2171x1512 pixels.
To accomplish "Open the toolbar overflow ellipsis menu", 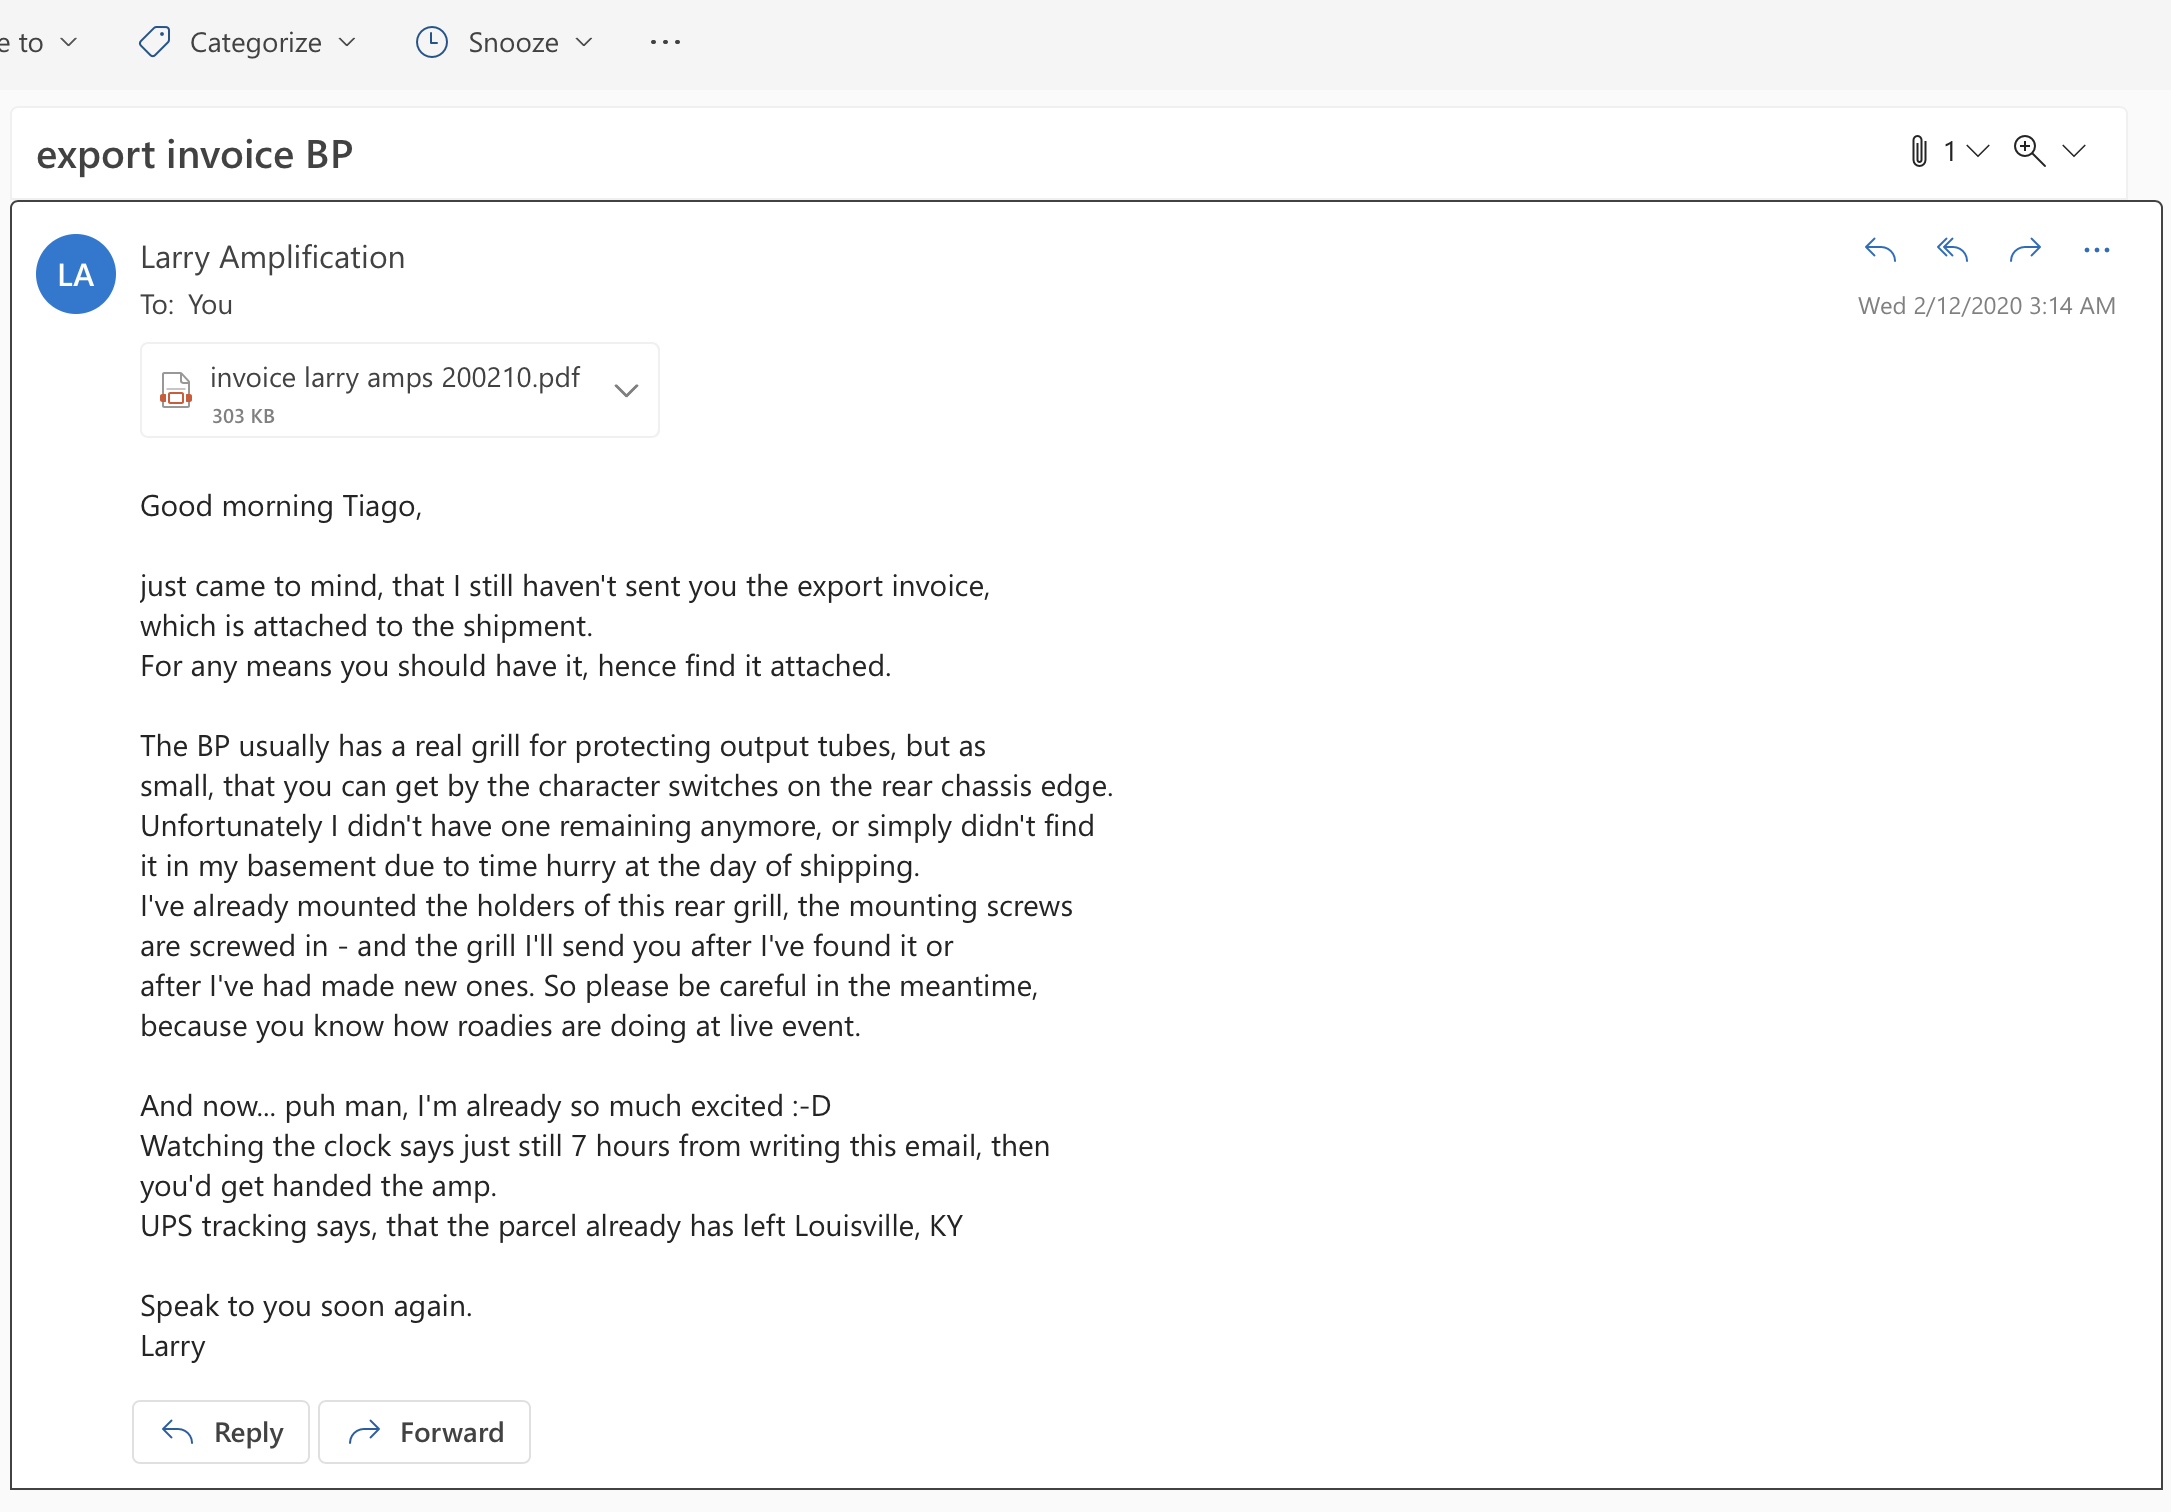I will pyautogui.click(x=665, y=42).
